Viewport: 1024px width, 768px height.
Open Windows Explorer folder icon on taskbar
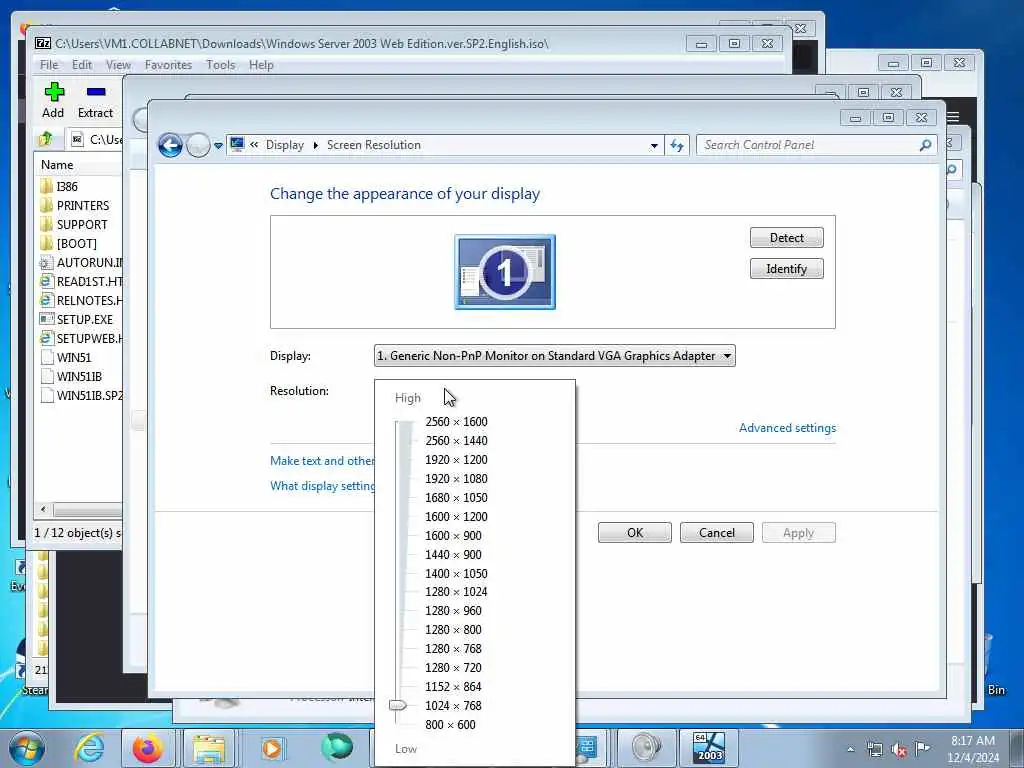209,748
